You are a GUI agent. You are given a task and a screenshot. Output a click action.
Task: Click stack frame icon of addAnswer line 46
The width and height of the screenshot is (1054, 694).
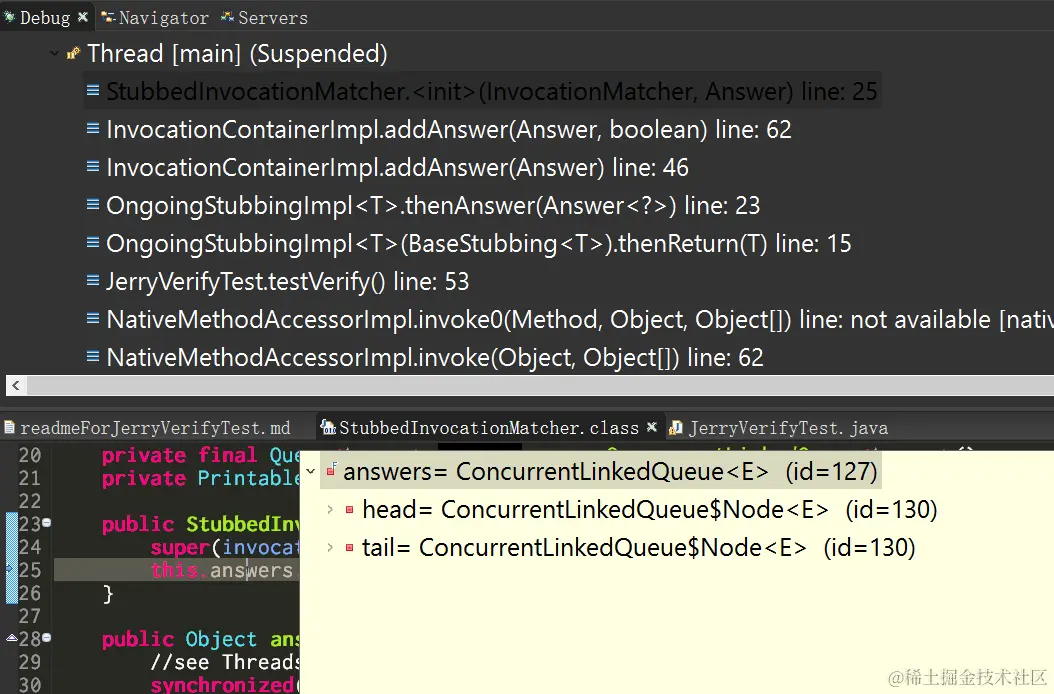tap(93, 165)
